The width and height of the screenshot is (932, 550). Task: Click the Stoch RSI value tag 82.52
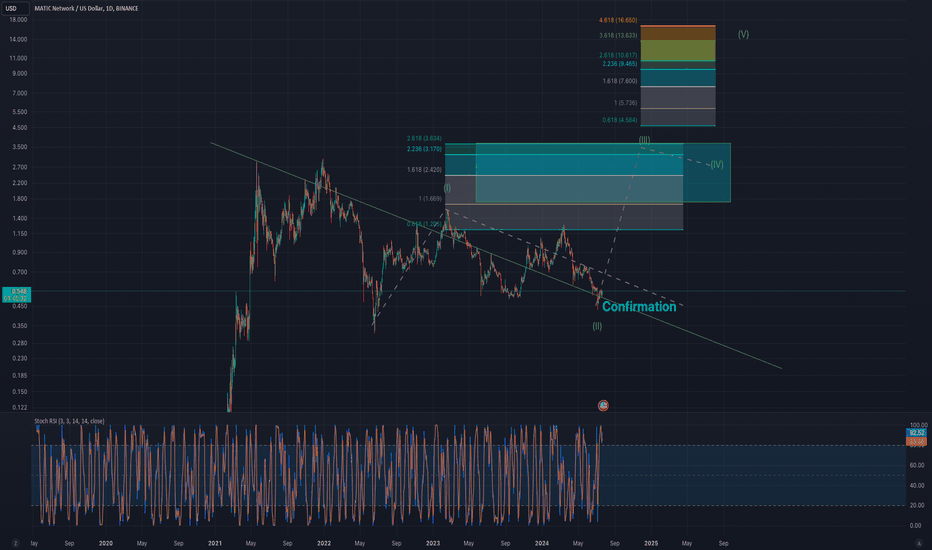[x=916, y=433]
